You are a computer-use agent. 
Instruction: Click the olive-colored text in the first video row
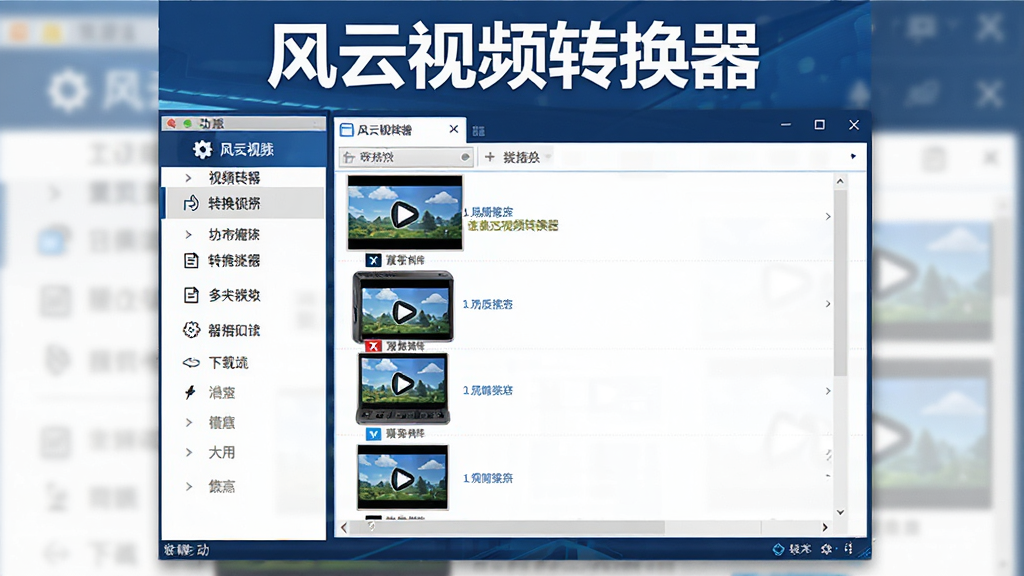[x=513, y=226]
